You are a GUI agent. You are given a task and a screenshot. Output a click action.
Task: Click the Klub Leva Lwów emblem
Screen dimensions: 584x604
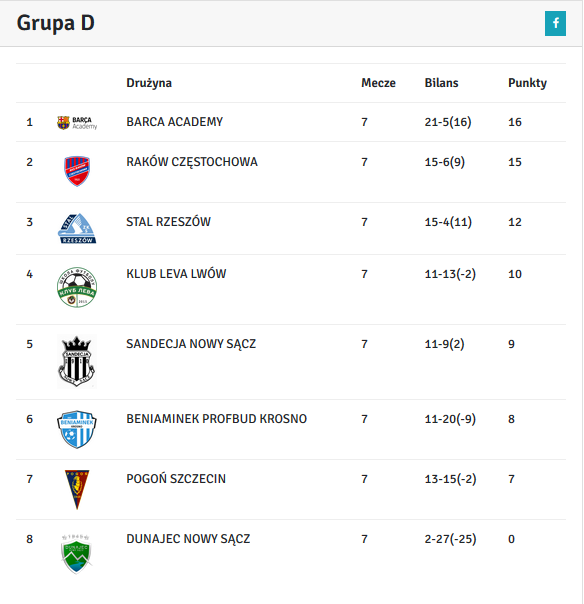point(77,287)
